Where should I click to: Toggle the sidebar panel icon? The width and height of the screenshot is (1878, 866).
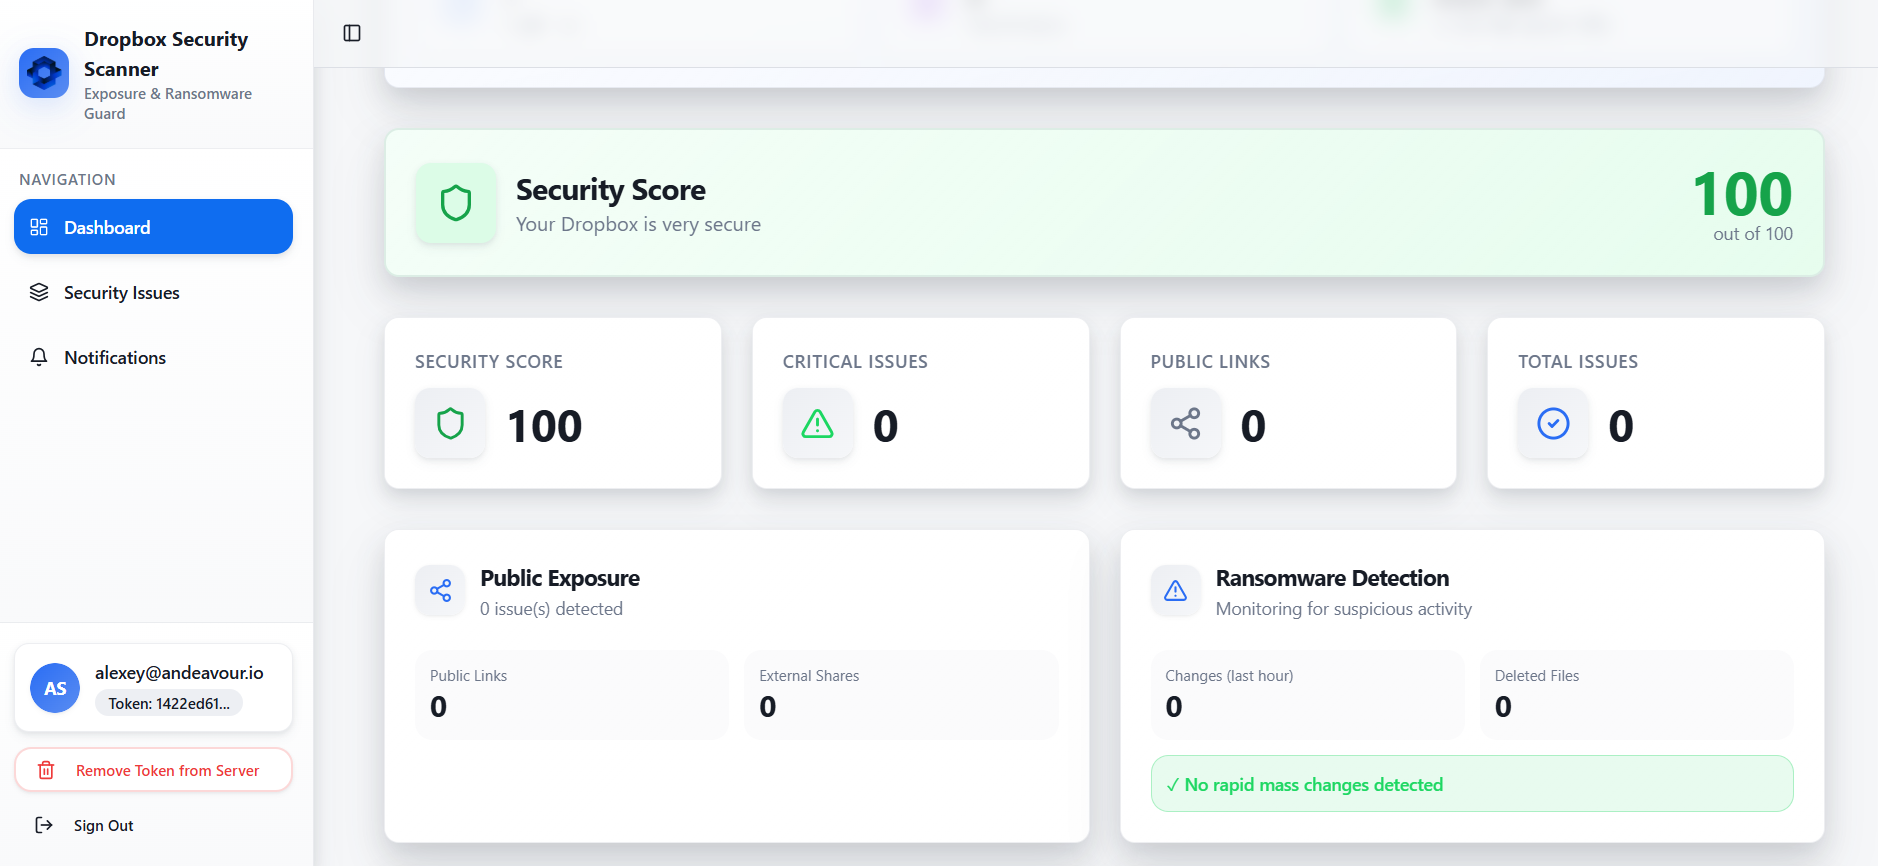(352, 33)
